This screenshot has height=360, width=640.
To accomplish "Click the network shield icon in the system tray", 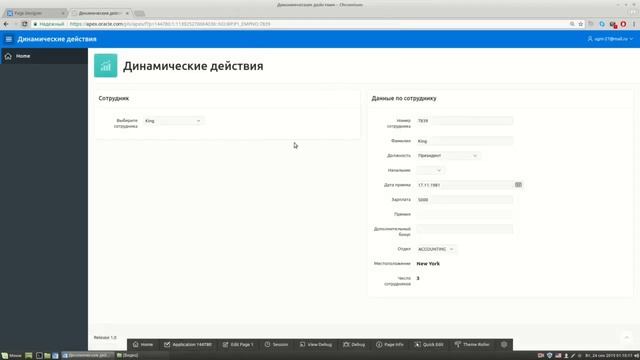I will [x=550, y=356].
